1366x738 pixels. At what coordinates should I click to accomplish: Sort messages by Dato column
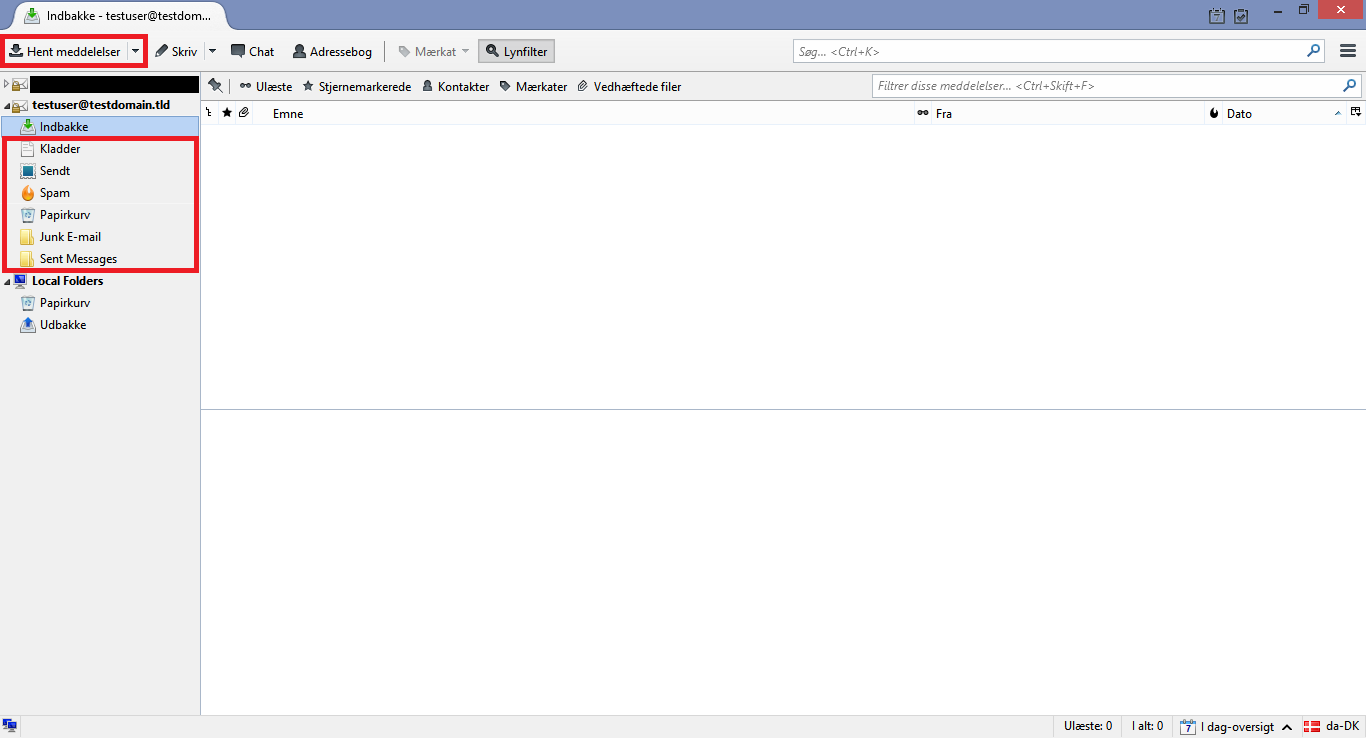click(x=1284, y=113)
